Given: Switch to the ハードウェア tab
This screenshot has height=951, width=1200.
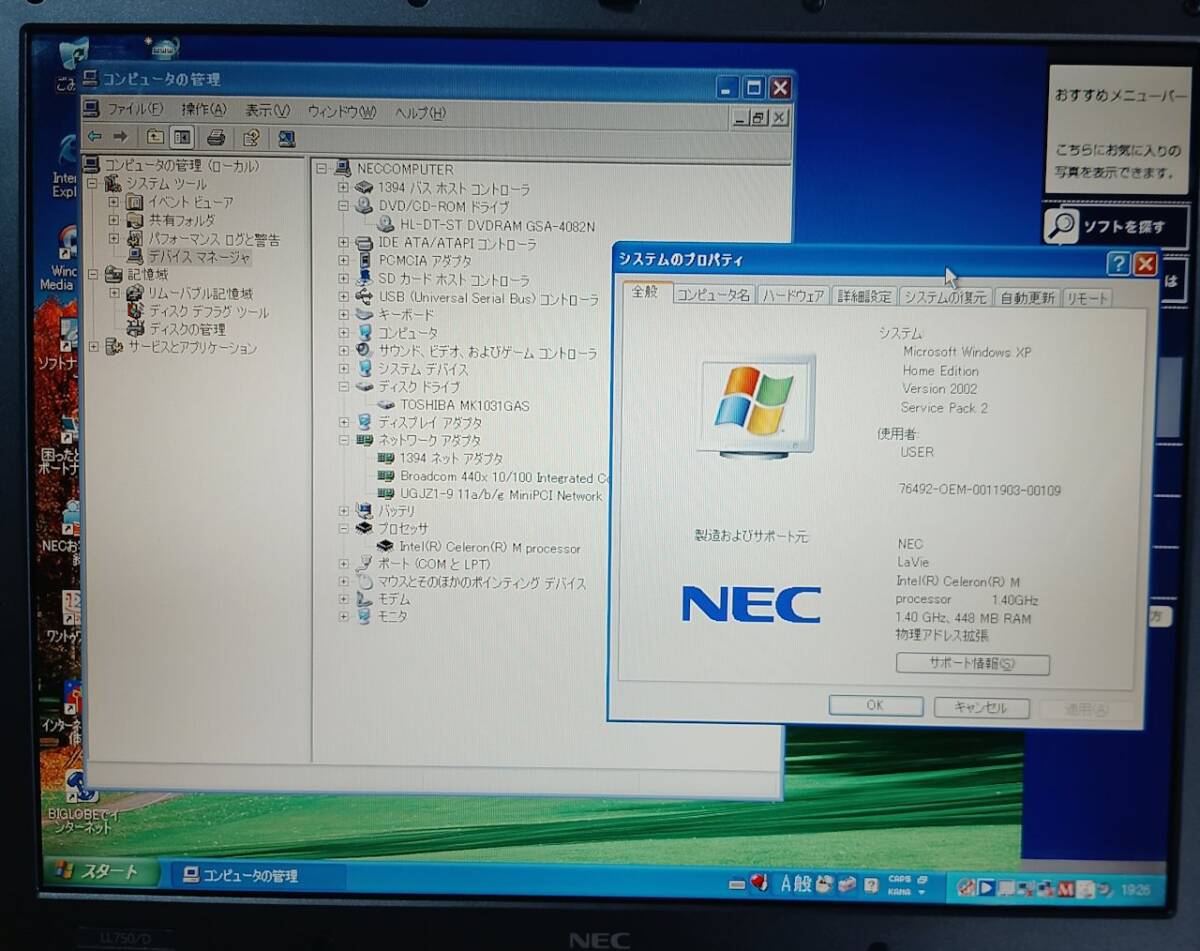Looking at the screenshot, I should pos(792,296).
